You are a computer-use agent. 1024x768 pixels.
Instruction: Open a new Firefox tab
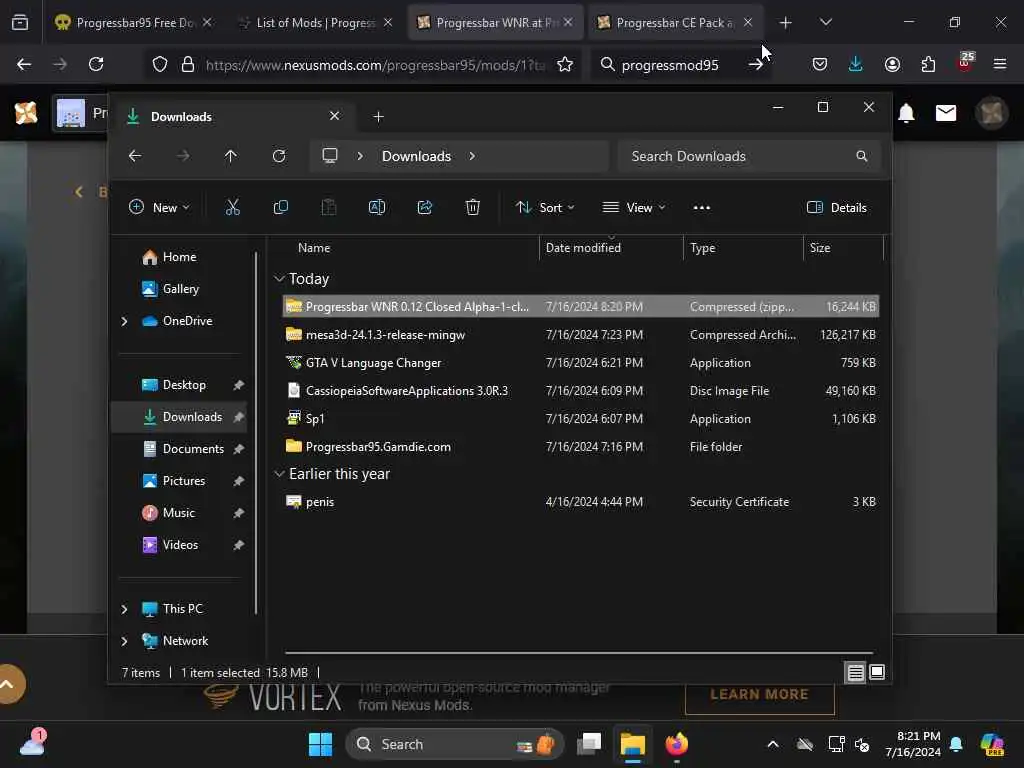pyautogui.click(x=786, y=22)
